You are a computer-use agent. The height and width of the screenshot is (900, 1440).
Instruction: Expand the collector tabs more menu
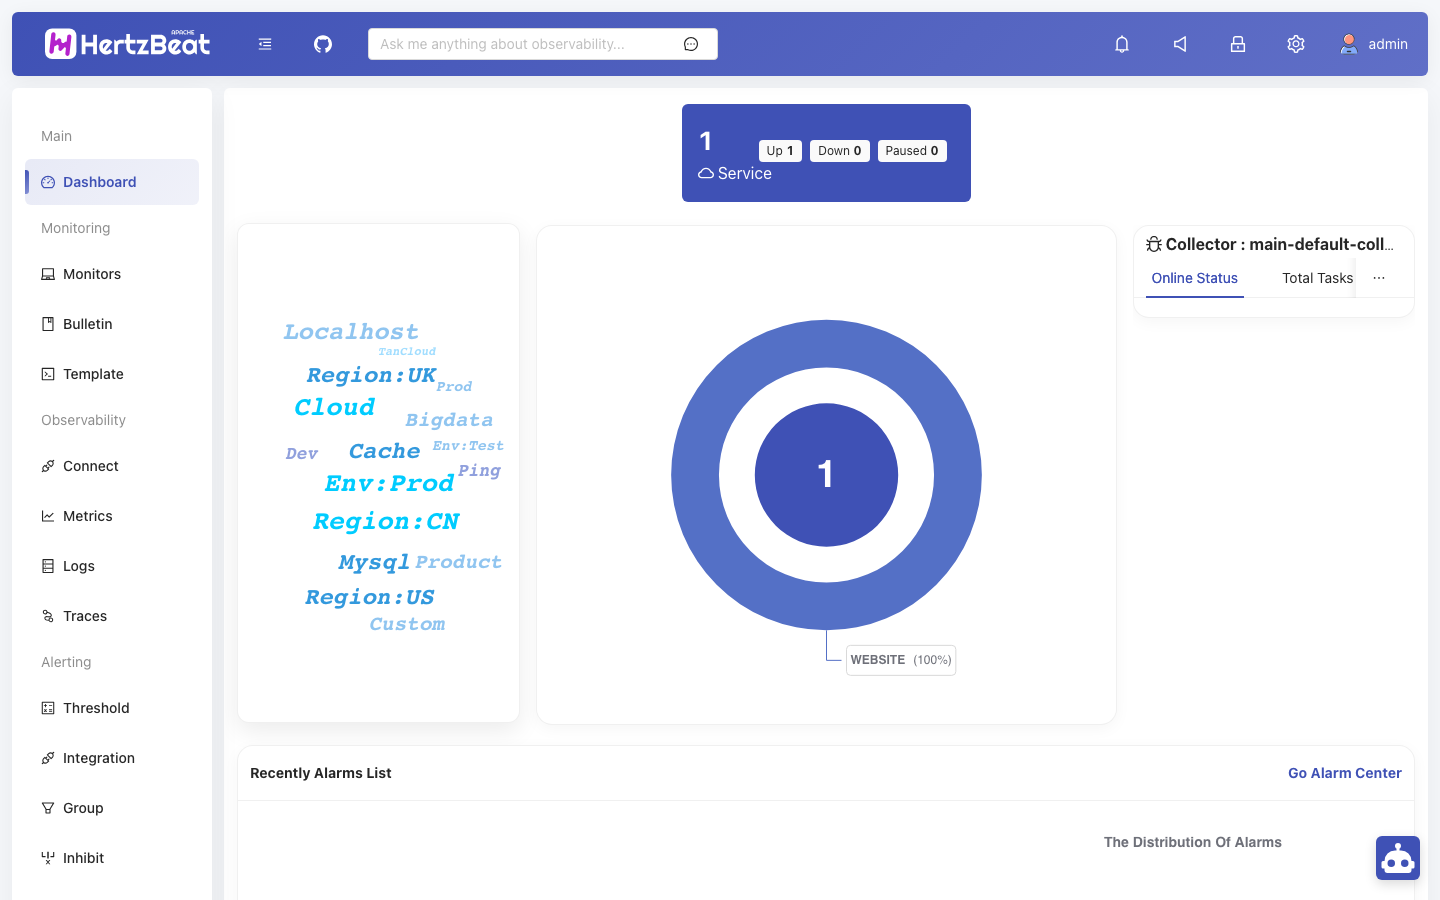click(x=1379, y=278)
